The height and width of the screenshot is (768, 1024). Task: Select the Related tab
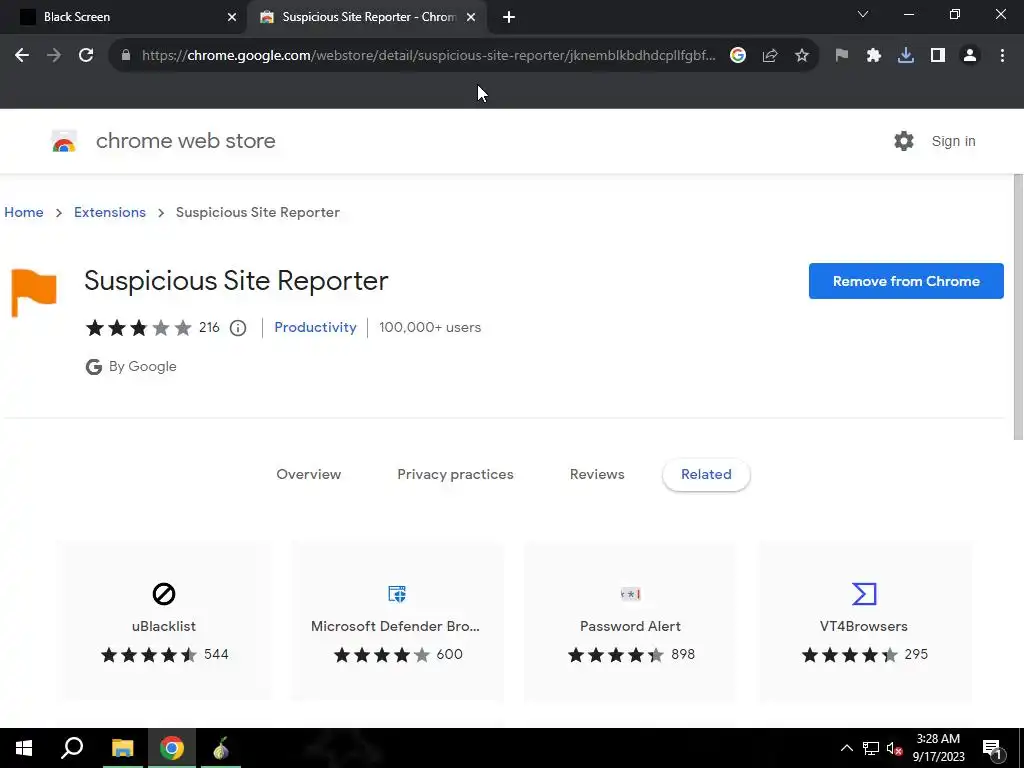pyautogui.click(x=706, y=474)
